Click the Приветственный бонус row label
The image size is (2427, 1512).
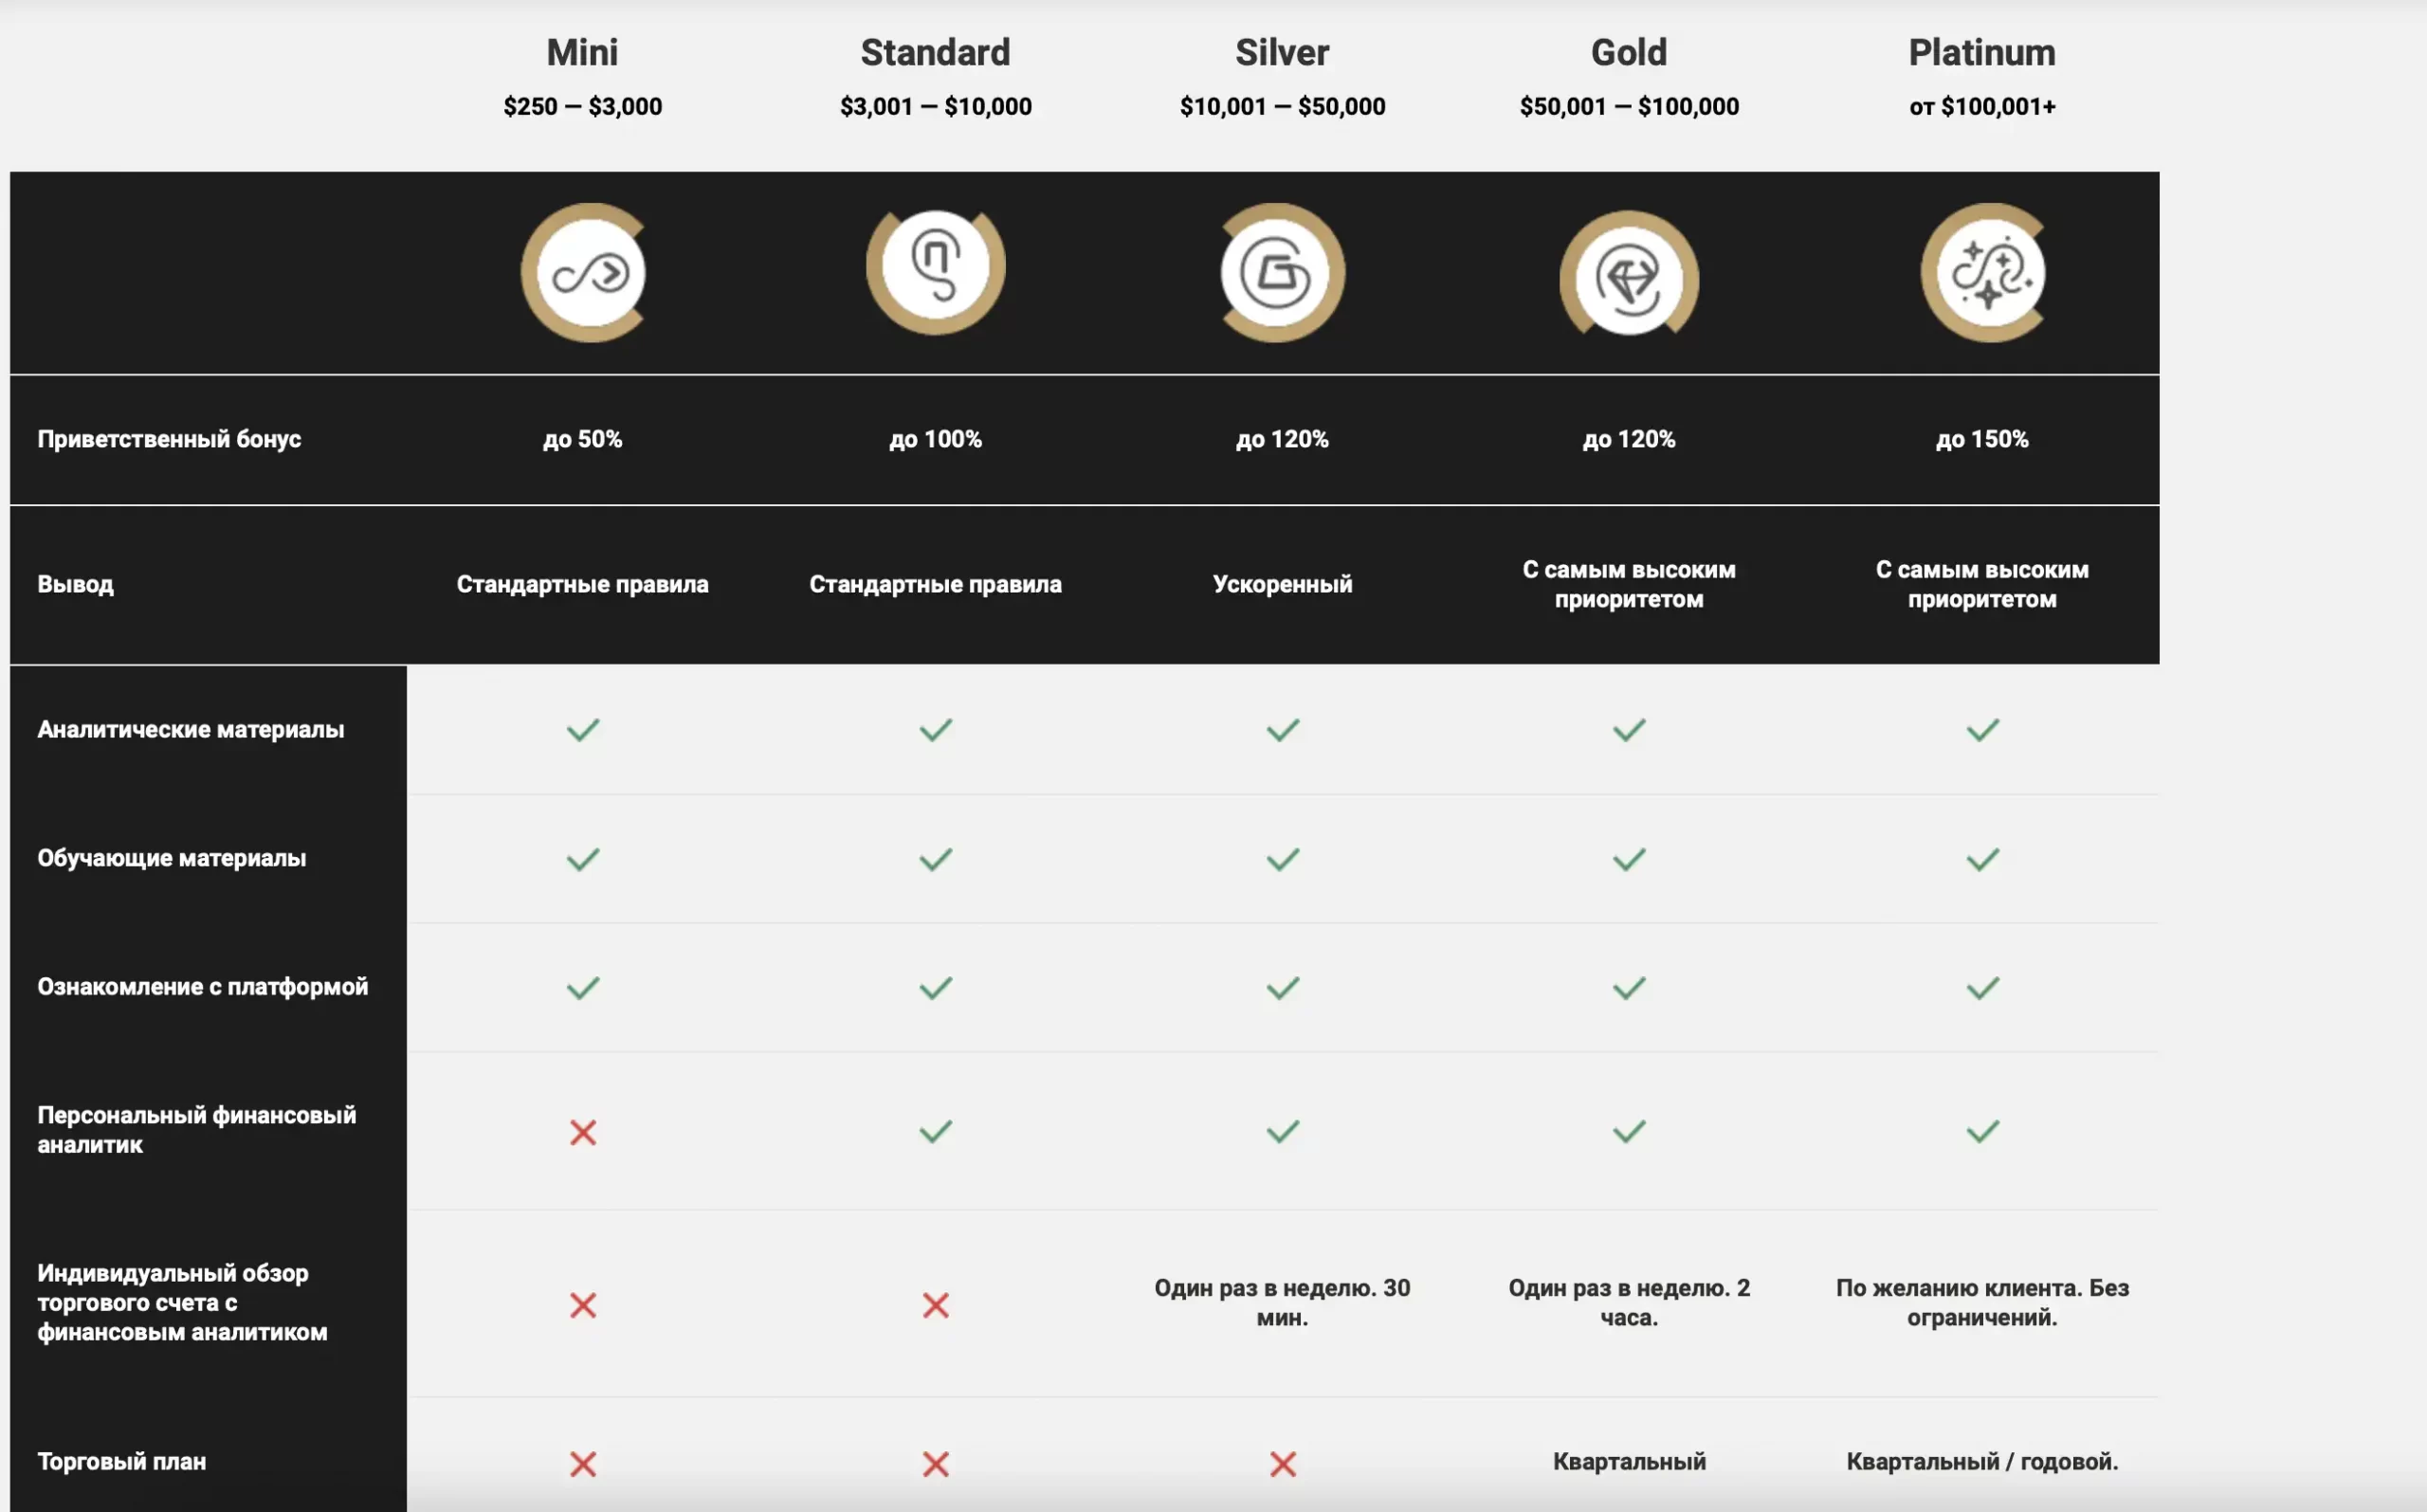(169, 439)
